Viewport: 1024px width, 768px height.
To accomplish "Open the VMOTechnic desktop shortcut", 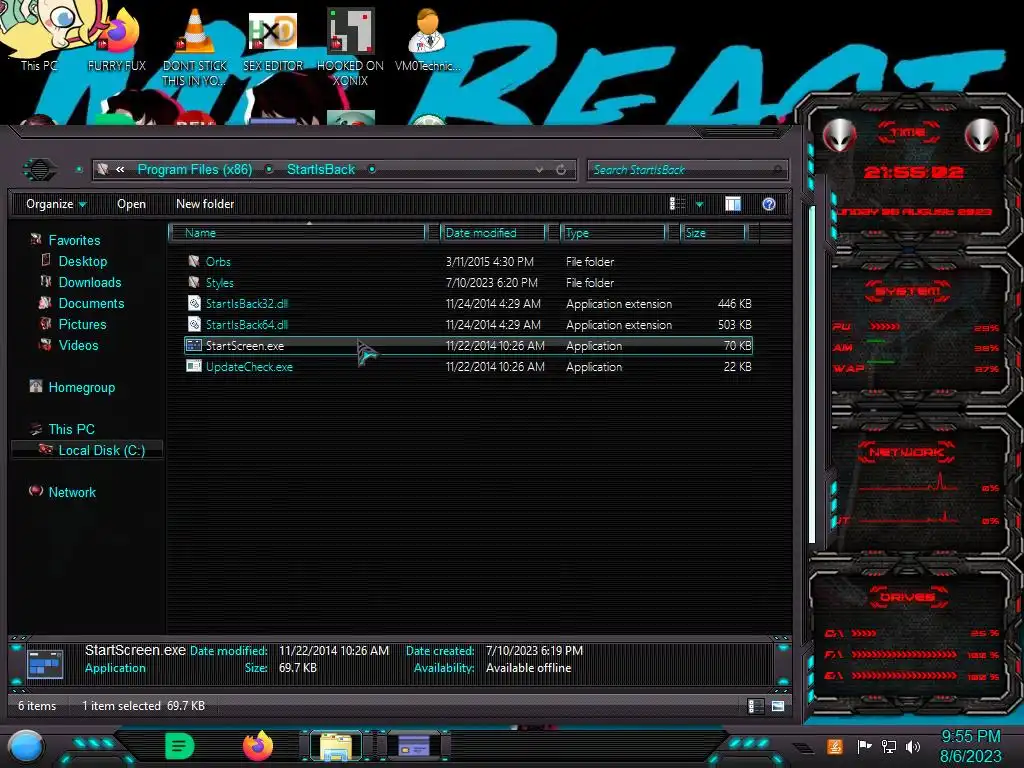I will 428,39.
